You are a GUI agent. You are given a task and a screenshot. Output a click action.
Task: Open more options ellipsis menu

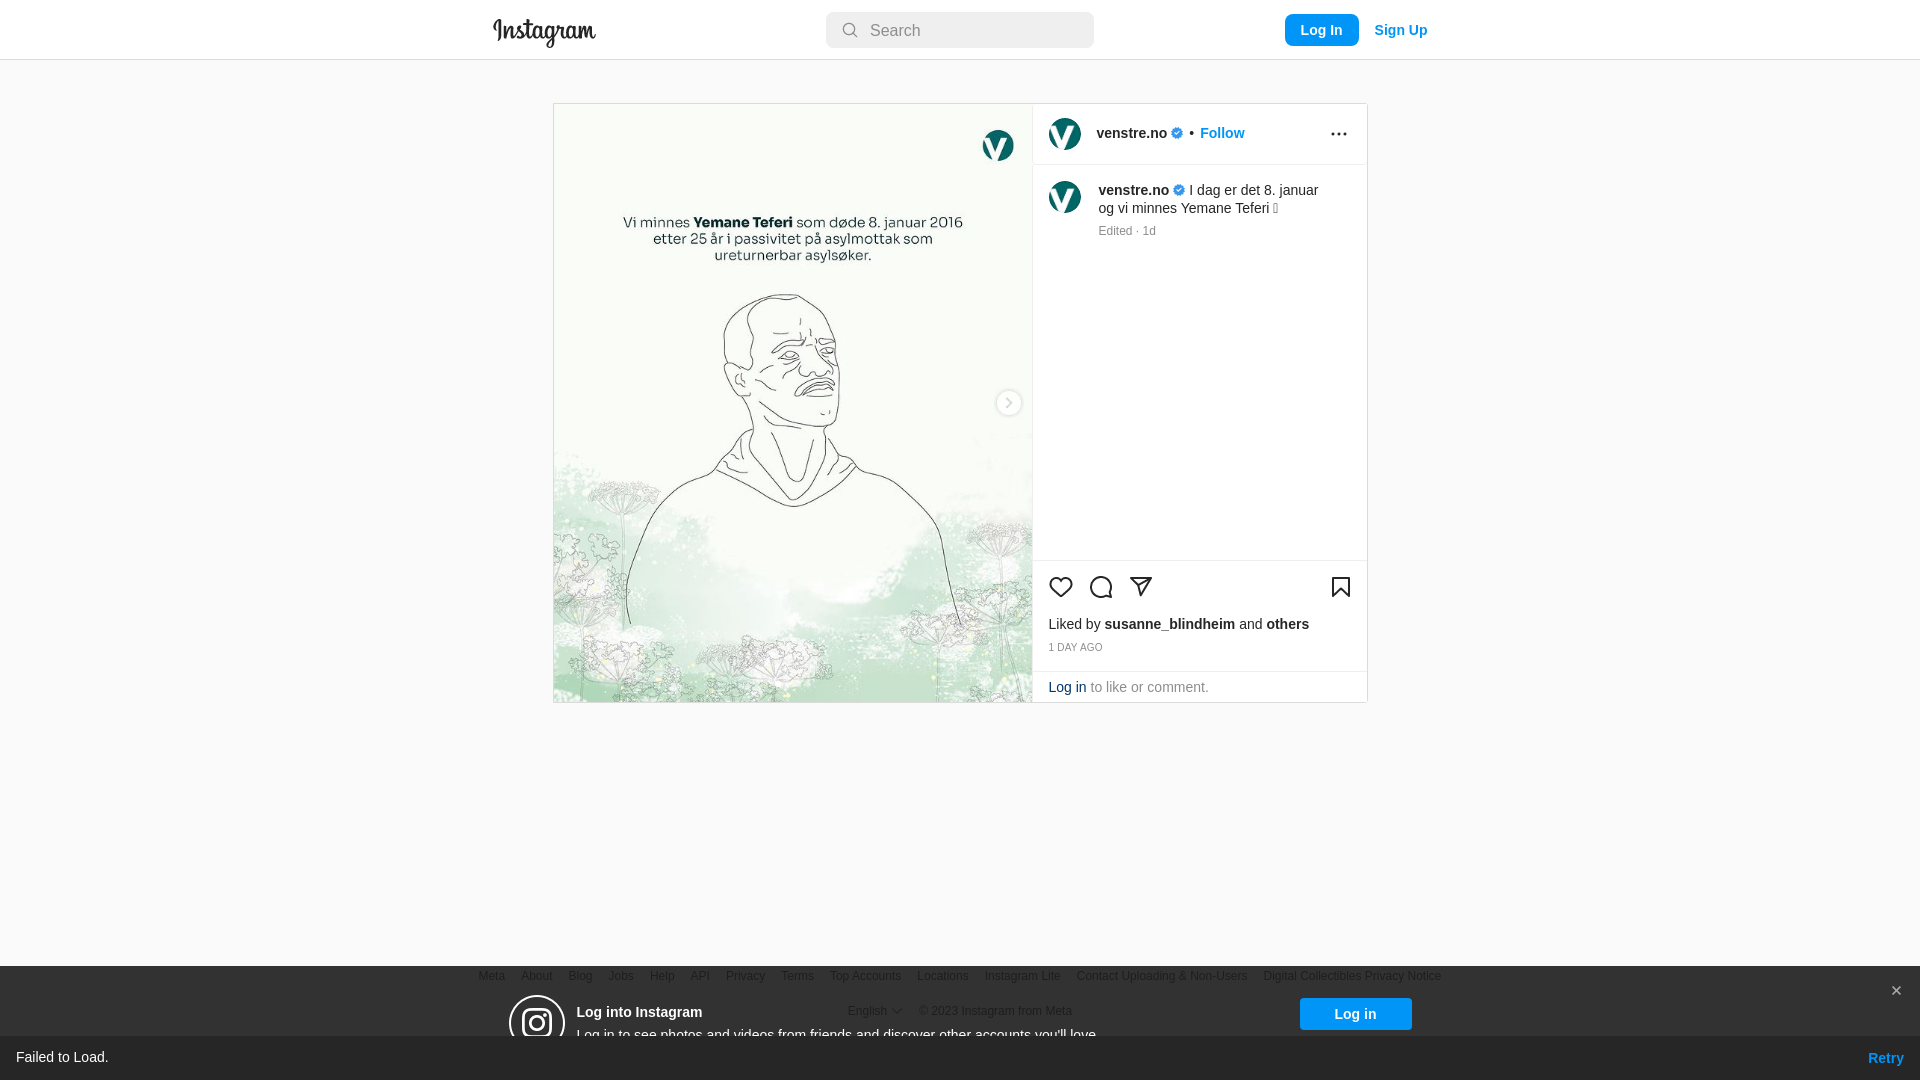pyautogui.click(x=1338, y=134)
